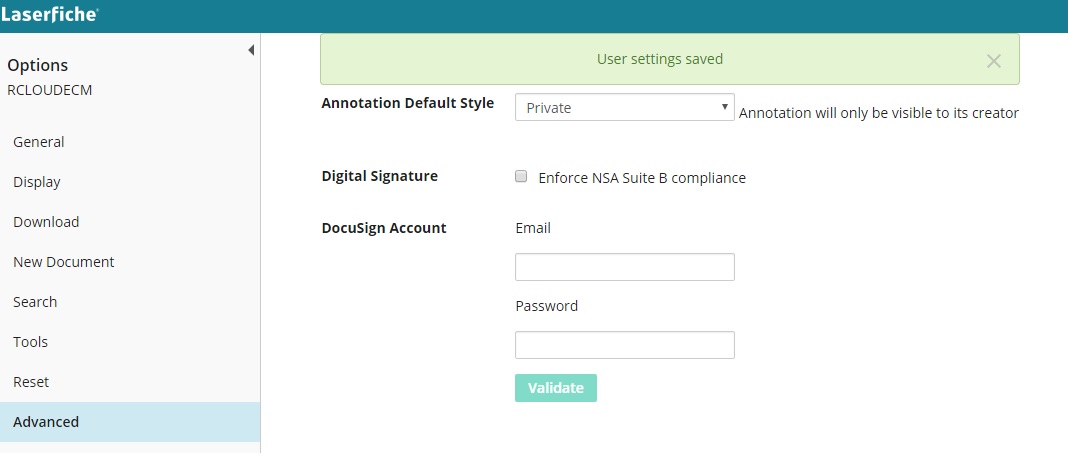Enable Enforce NSA Suite B compliance checkbox
The width and height of the screenshot is (1068, 460).
(521, 177)
